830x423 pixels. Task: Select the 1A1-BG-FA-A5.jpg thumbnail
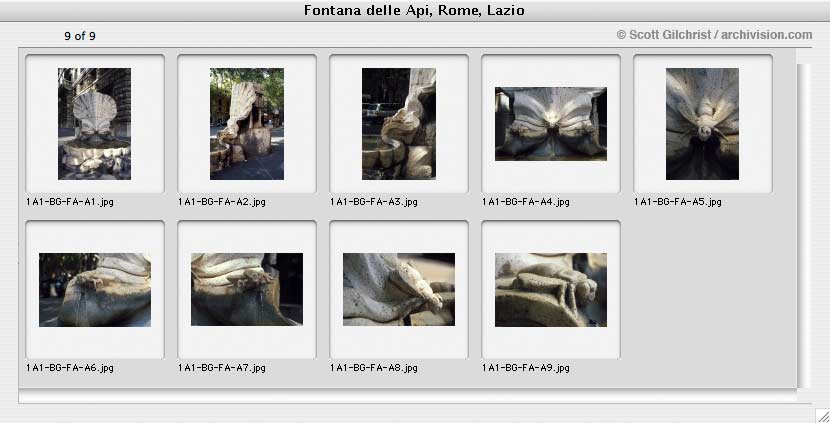tap(702, 123)
